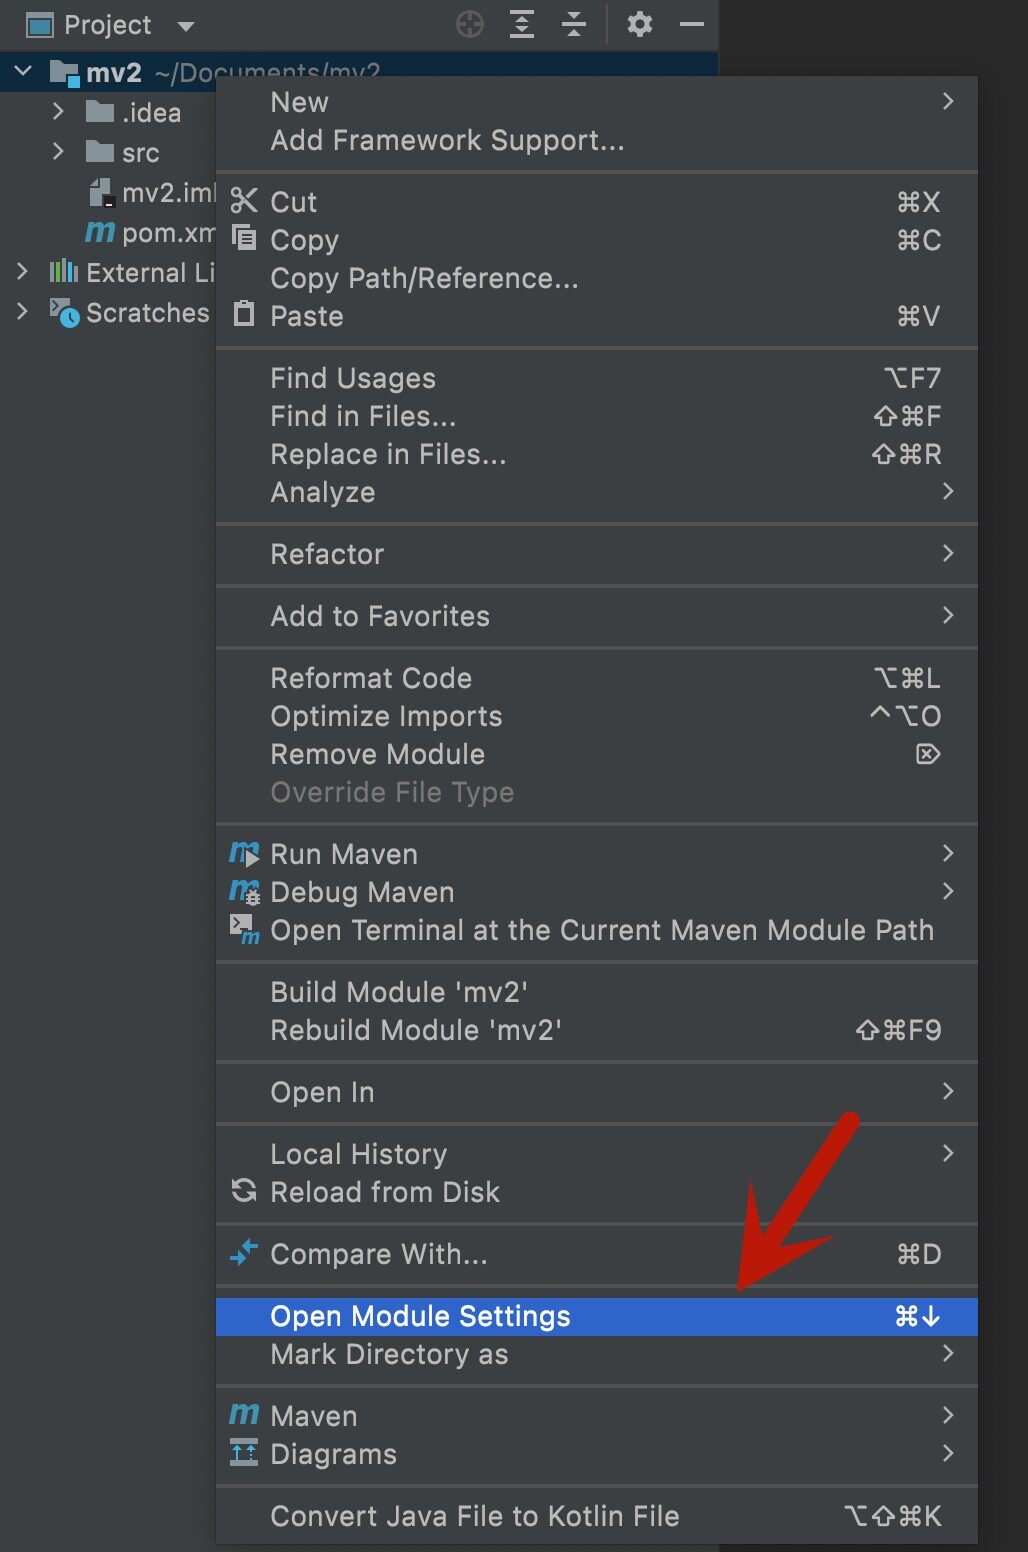1028x1552 pixels.
Task: Click the Diagrams icon in the menu
Action: 243,1454
